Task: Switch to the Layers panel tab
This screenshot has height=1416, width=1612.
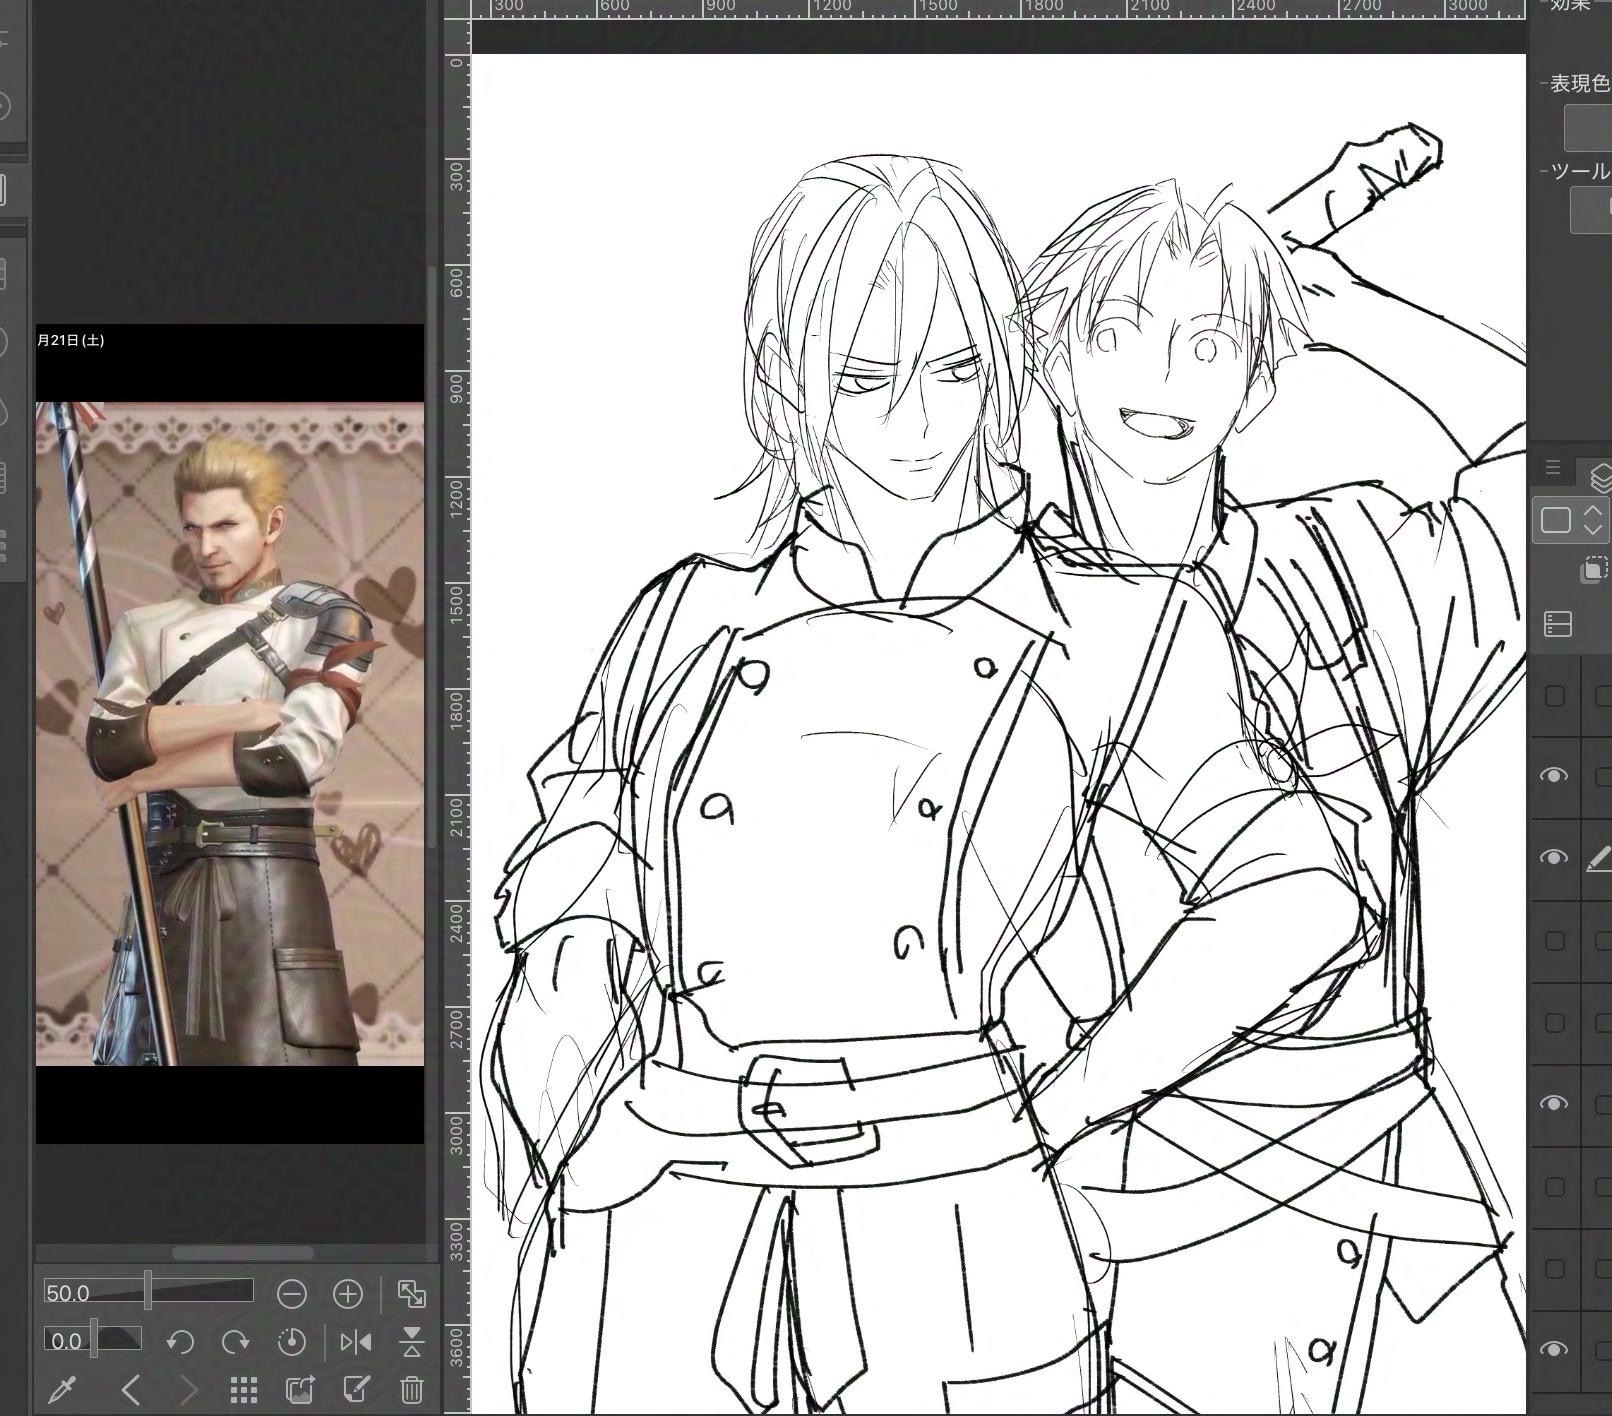Action: tap(1598, 477)
